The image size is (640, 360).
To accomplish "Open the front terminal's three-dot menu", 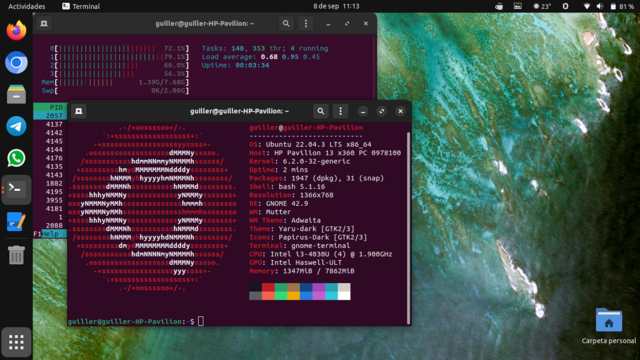I will [x=340, y=111].
